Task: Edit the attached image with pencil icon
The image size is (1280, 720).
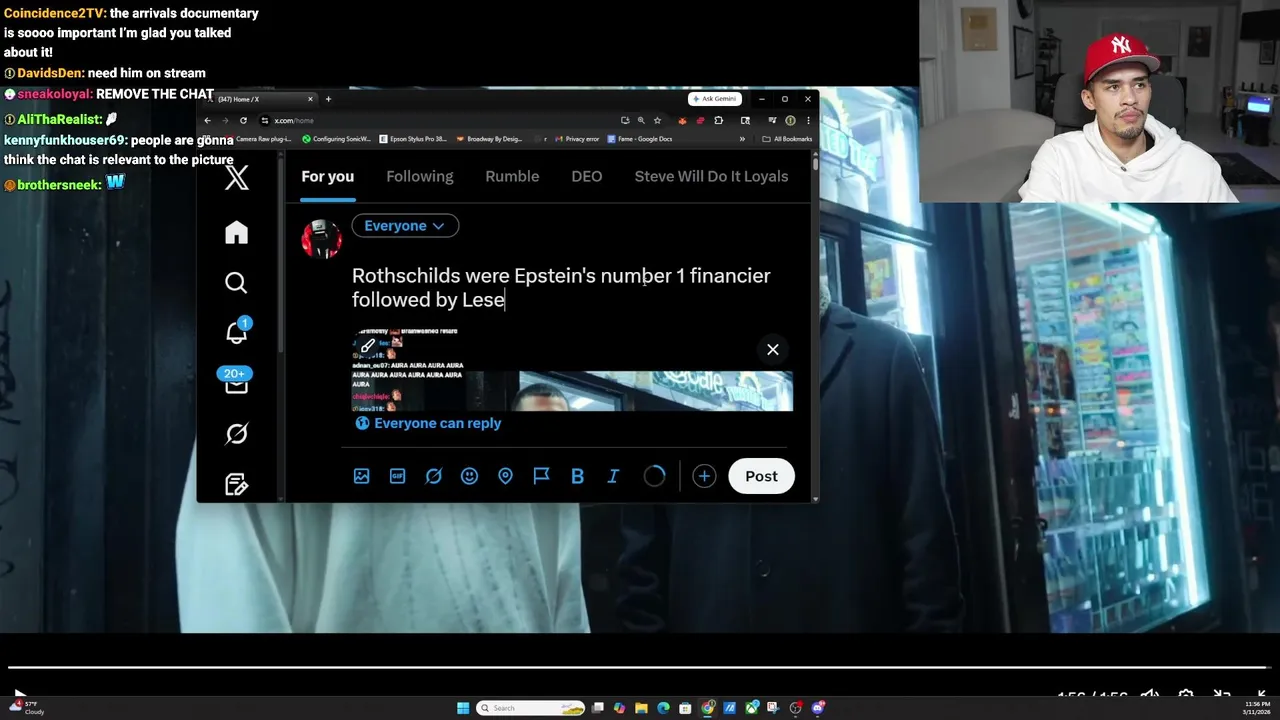Action: (368, 346)
